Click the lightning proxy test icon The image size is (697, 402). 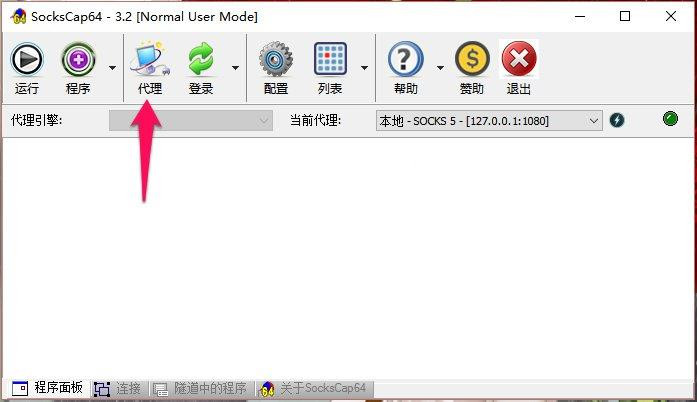pyautogui.click(x=617, y=120)
